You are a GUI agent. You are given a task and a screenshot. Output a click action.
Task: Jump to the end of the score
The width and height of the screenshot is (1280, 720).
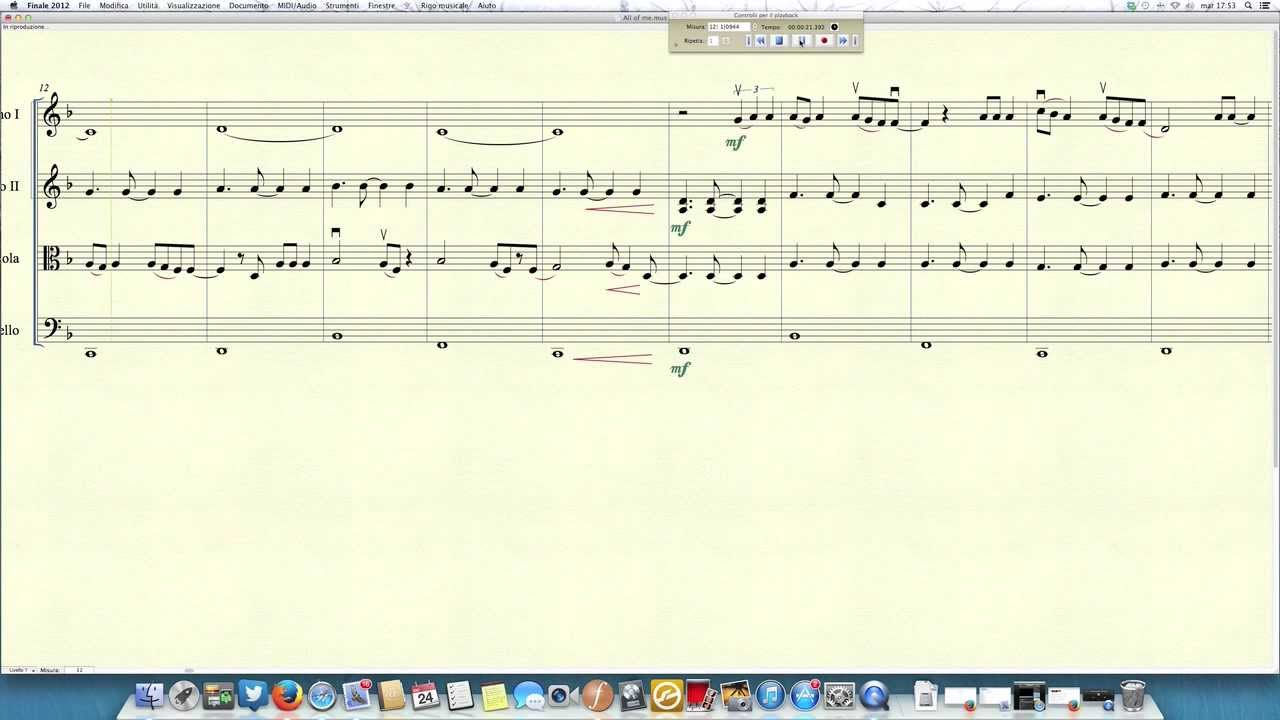point(855,41)
